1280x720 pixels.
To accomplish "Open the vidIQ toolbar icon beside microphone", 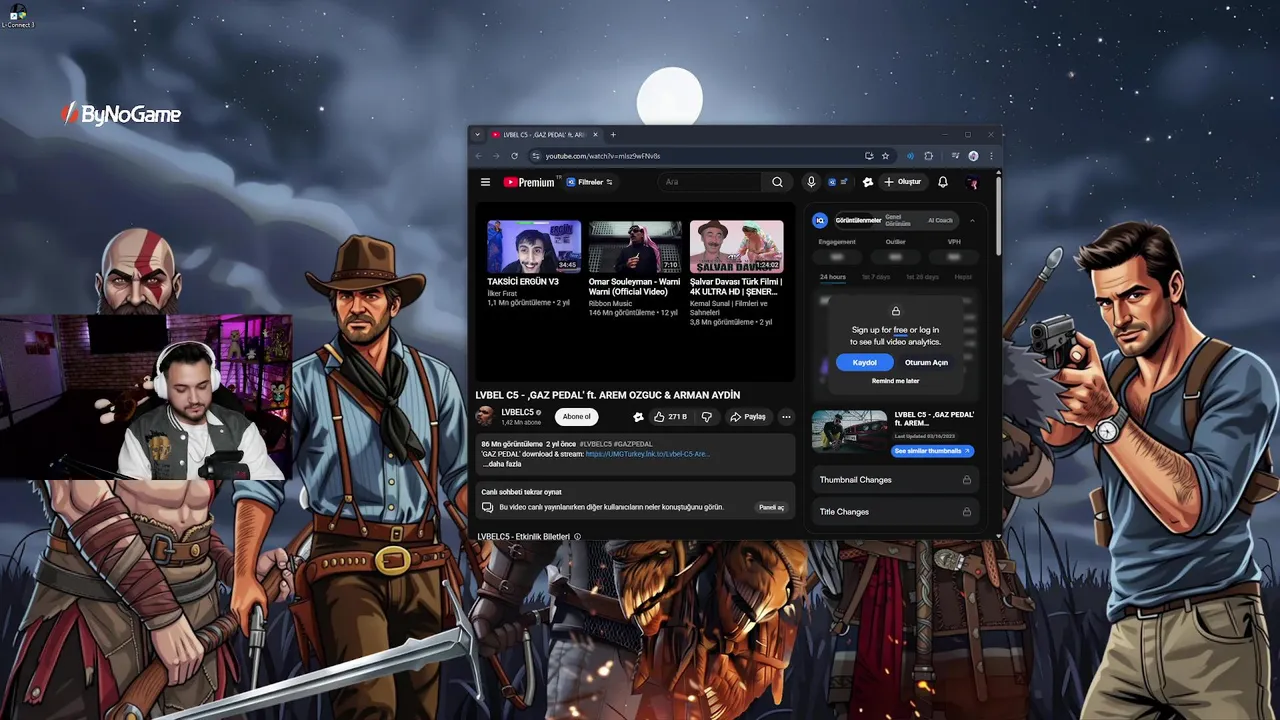I will point(837,182).
